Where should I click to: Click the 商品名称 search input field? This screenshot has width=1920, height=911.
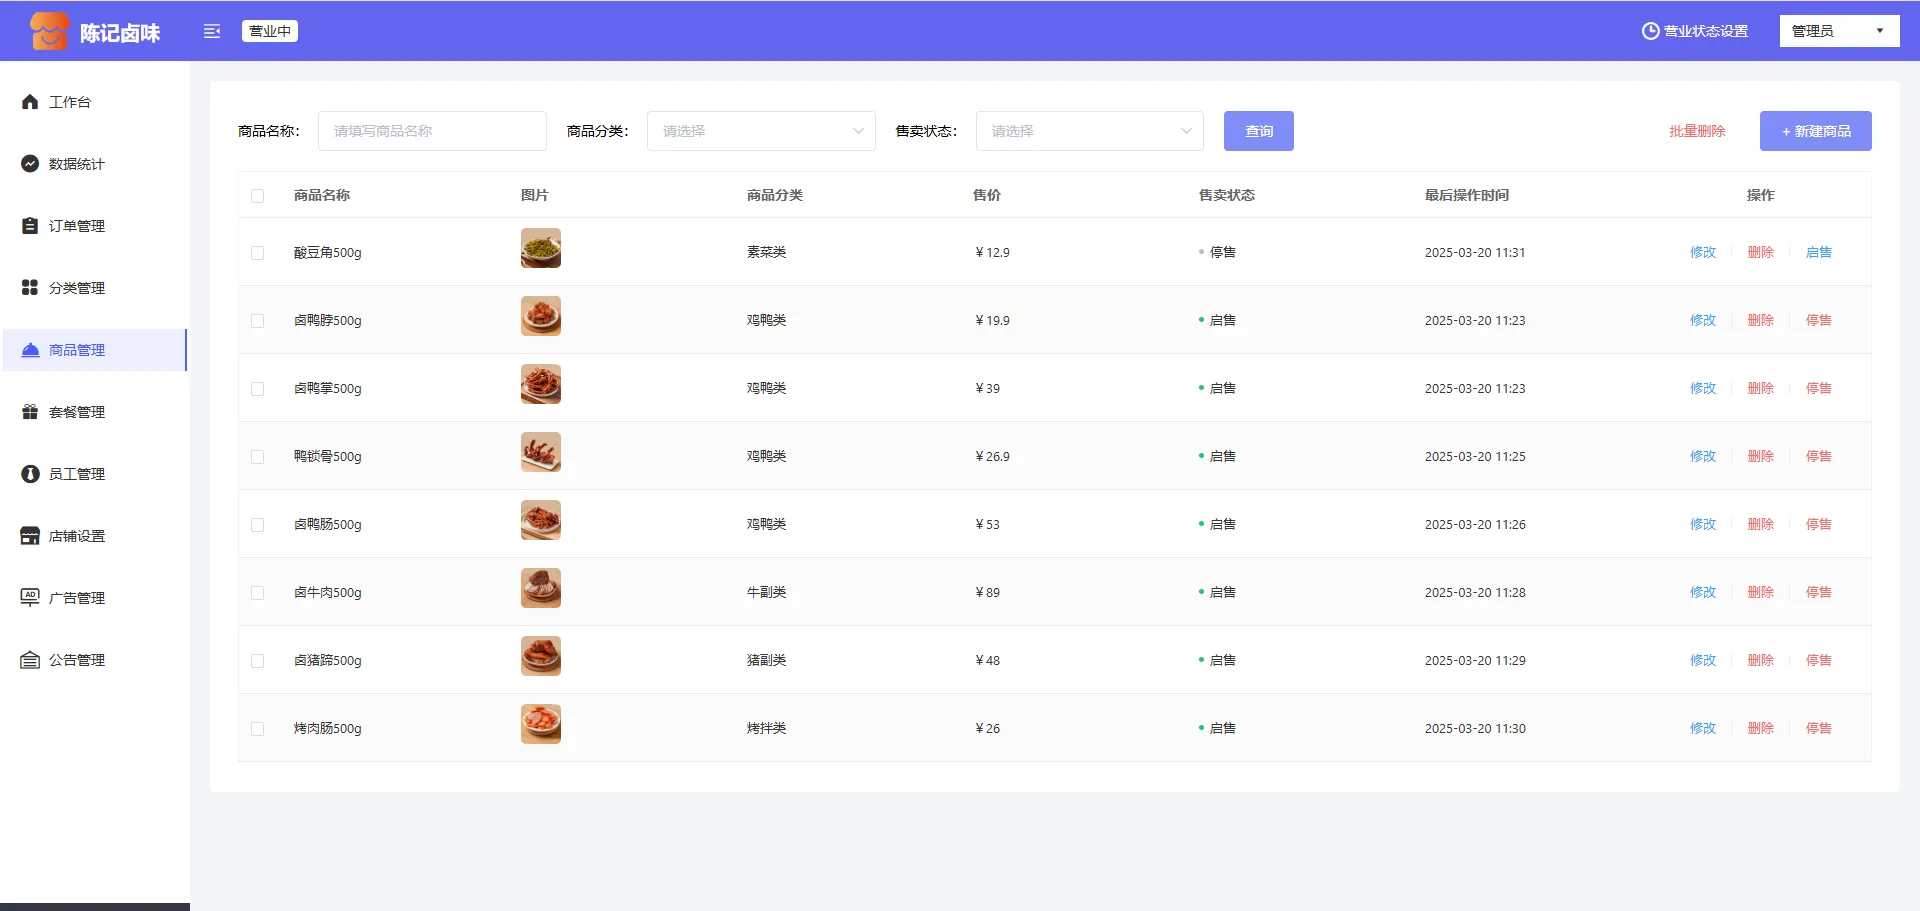pyautogui.click(x=432, y=131)
